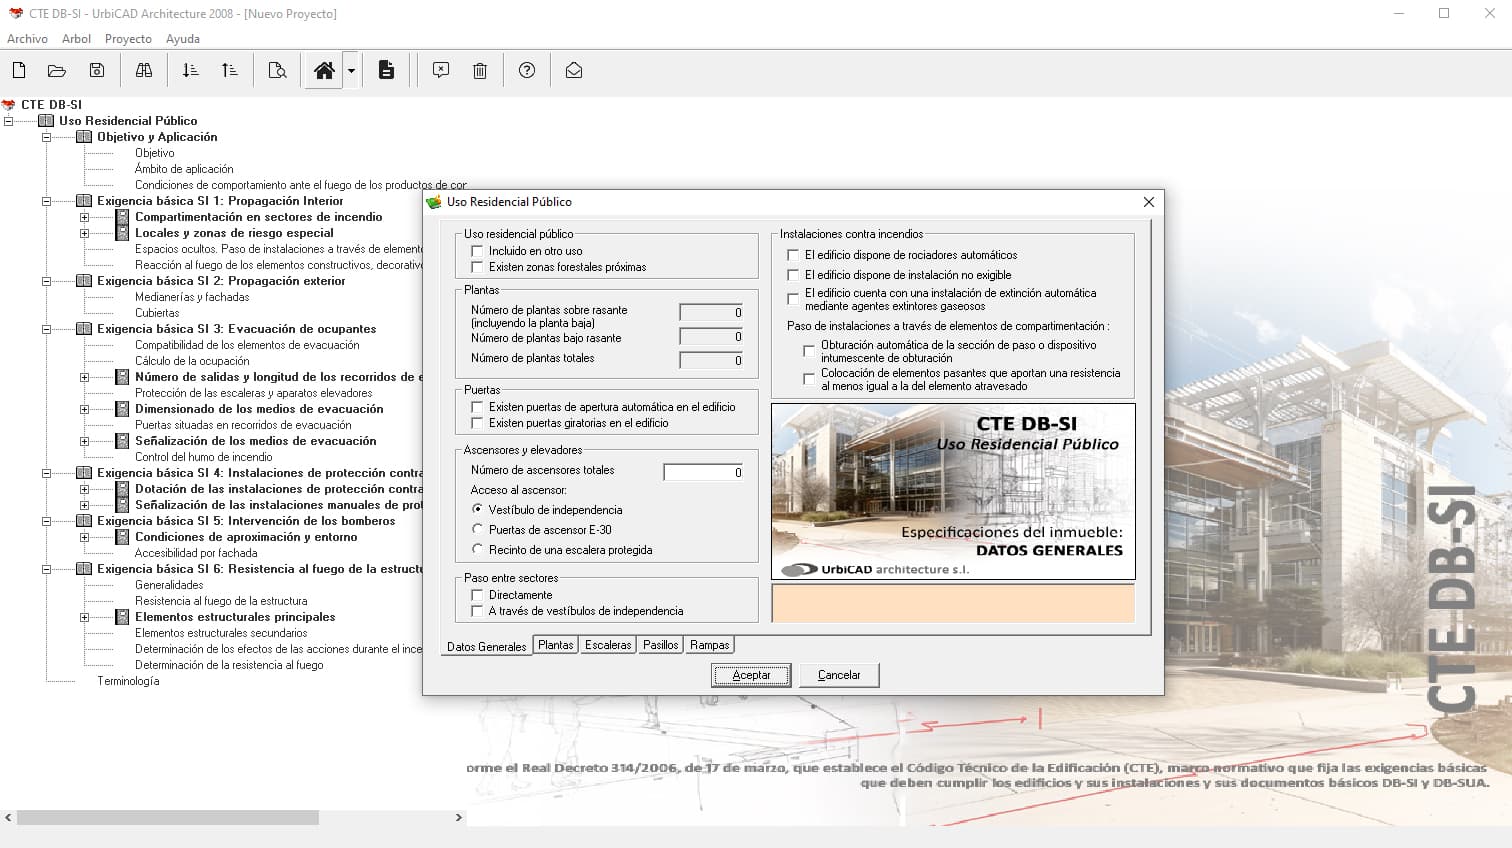Open a project with the folder icon

[x=57, y=70]
